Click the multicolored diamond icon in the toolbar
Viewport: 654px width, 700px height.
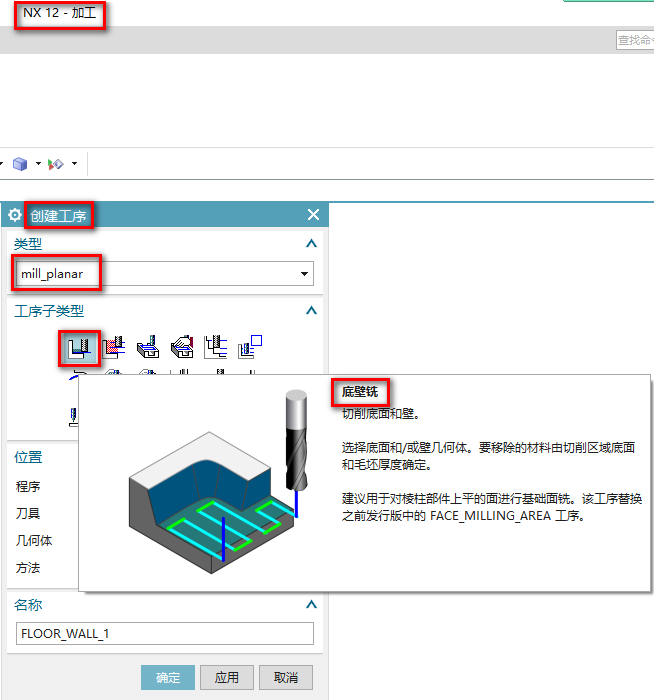[x=57, y=163]
